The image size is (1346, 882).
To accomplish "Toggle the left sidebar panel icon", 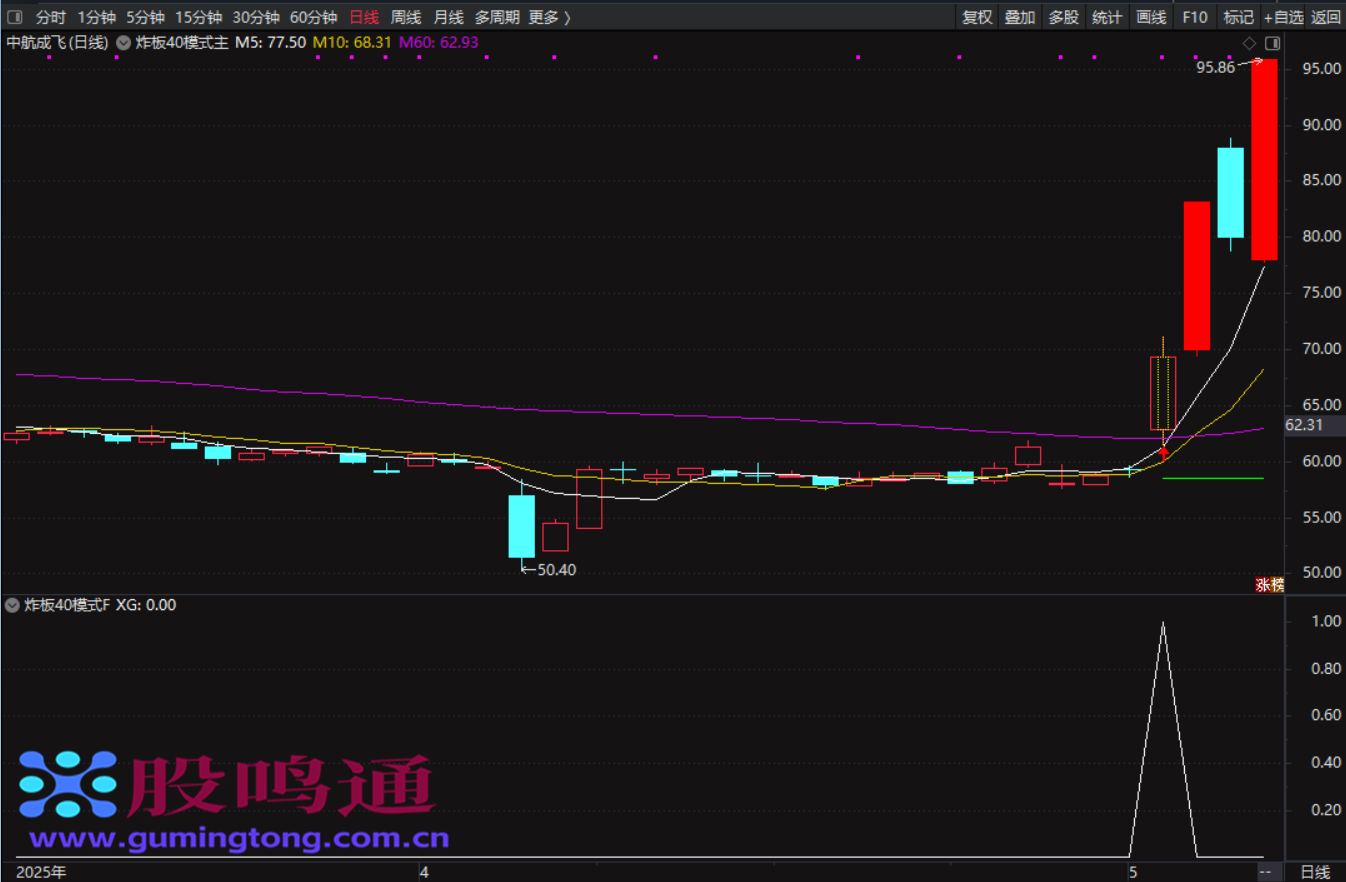I will point(14,17).
